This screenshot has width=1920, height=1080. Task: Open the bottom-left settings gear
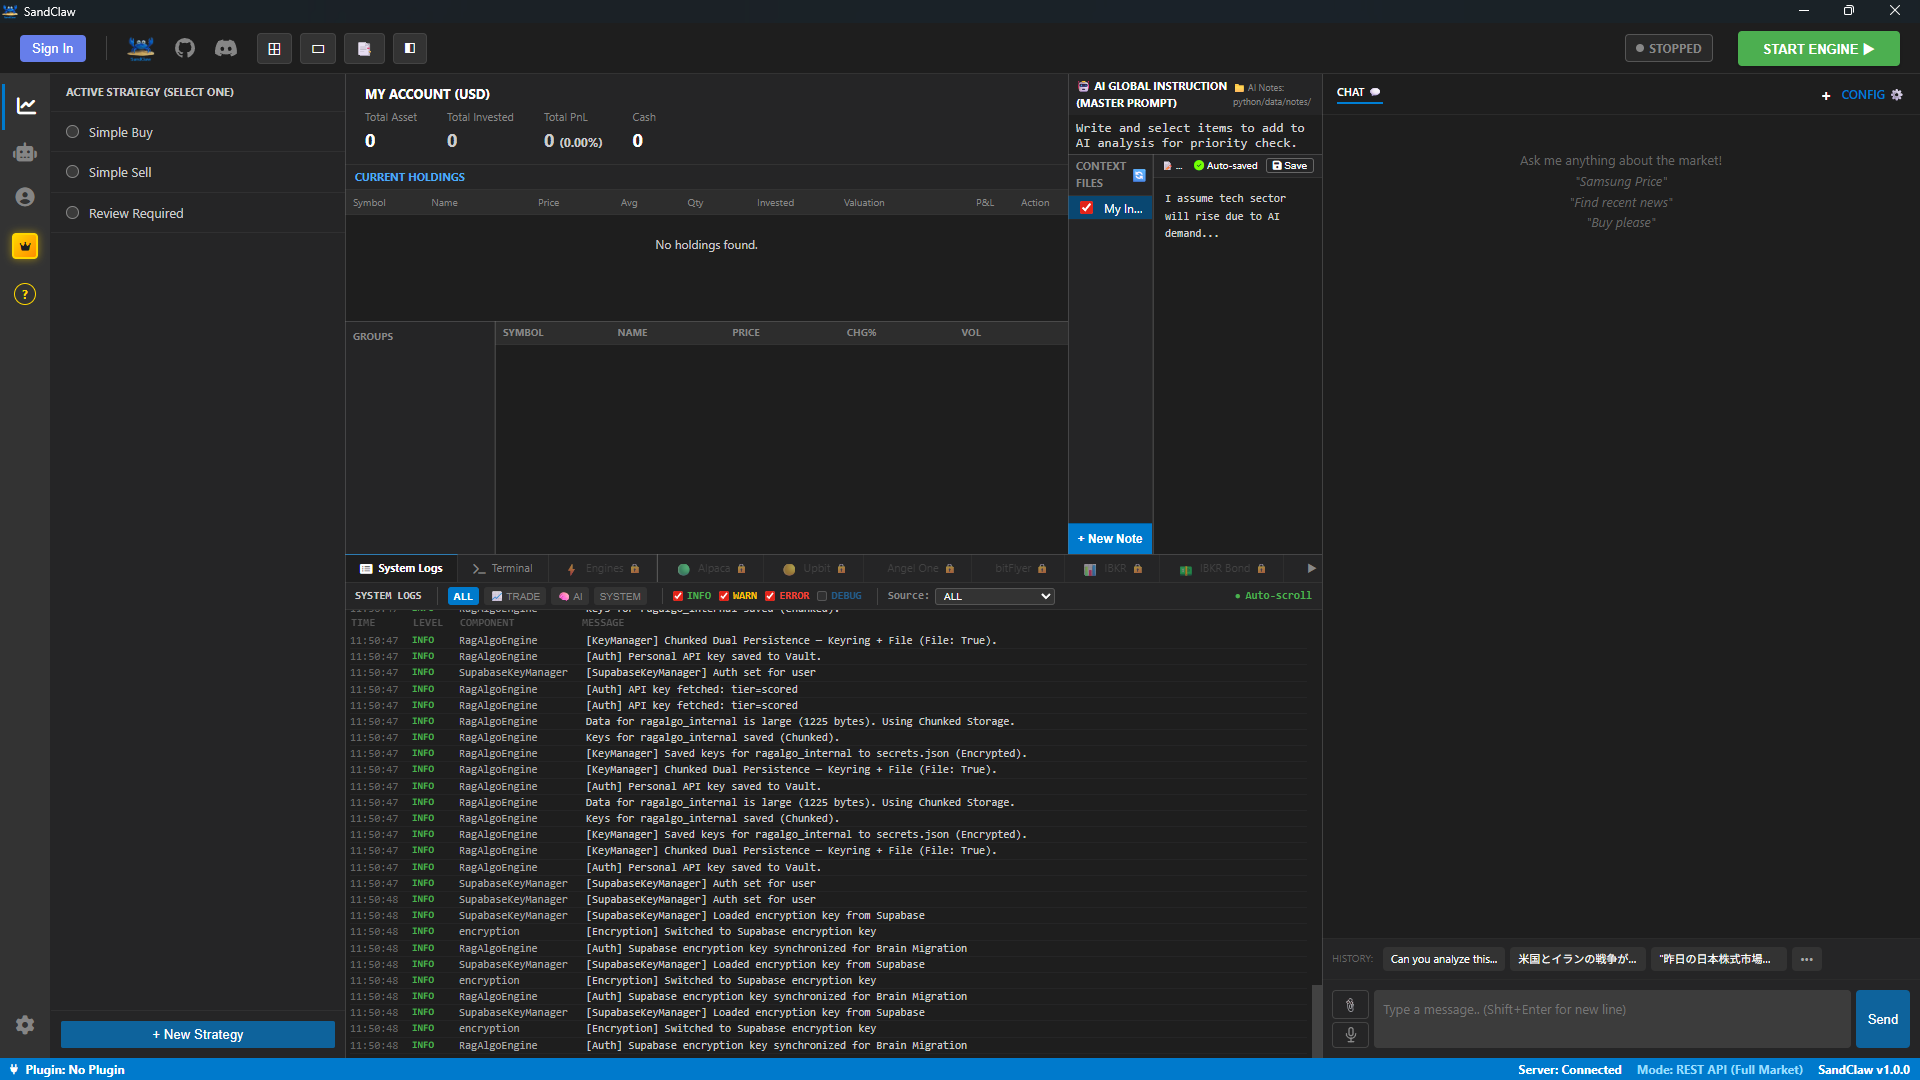25,1025
